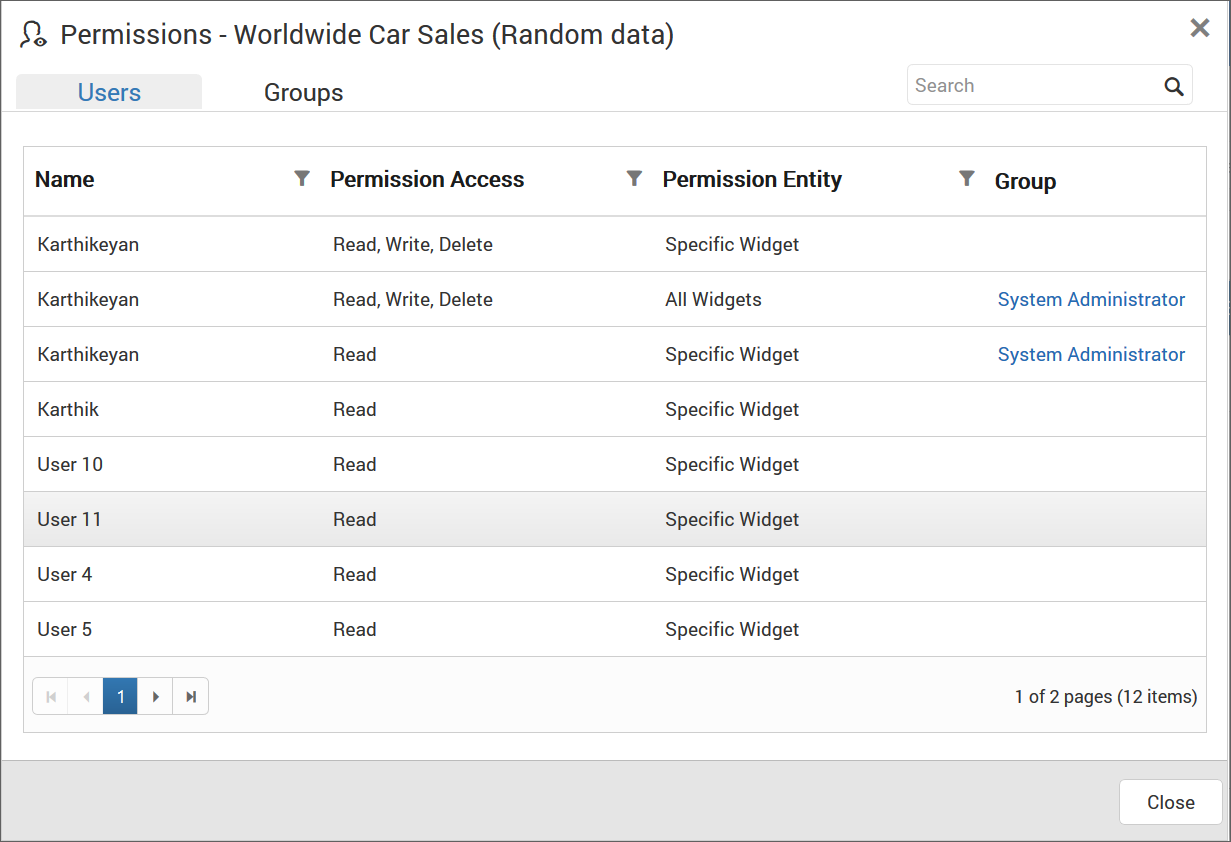Select page 1 in the pager

coord(120,696)
